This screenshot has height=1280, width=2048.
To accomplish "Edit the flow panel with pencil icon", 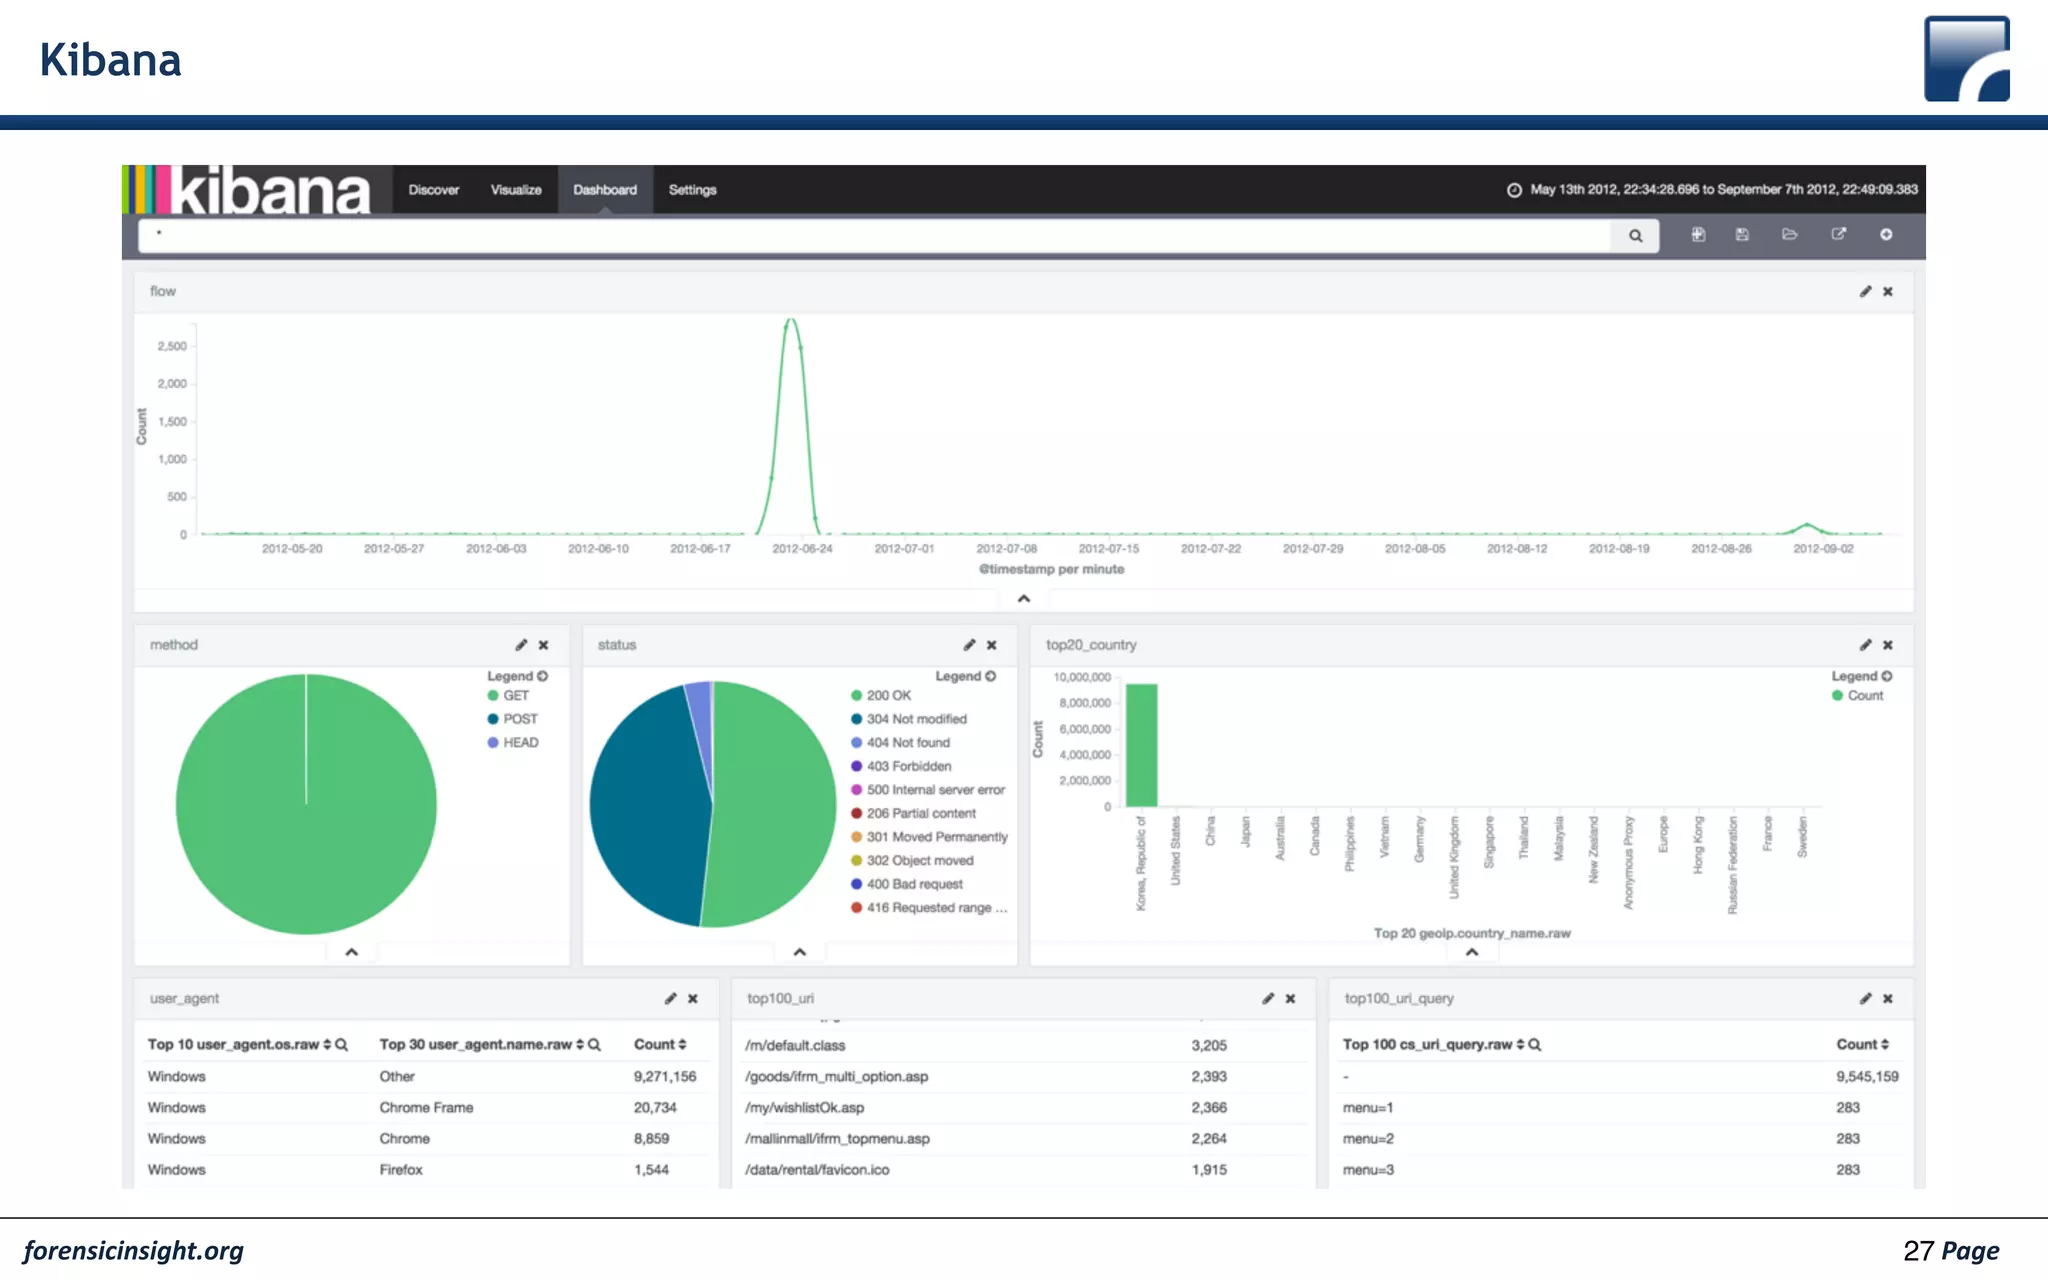I will coord(1865,291).
